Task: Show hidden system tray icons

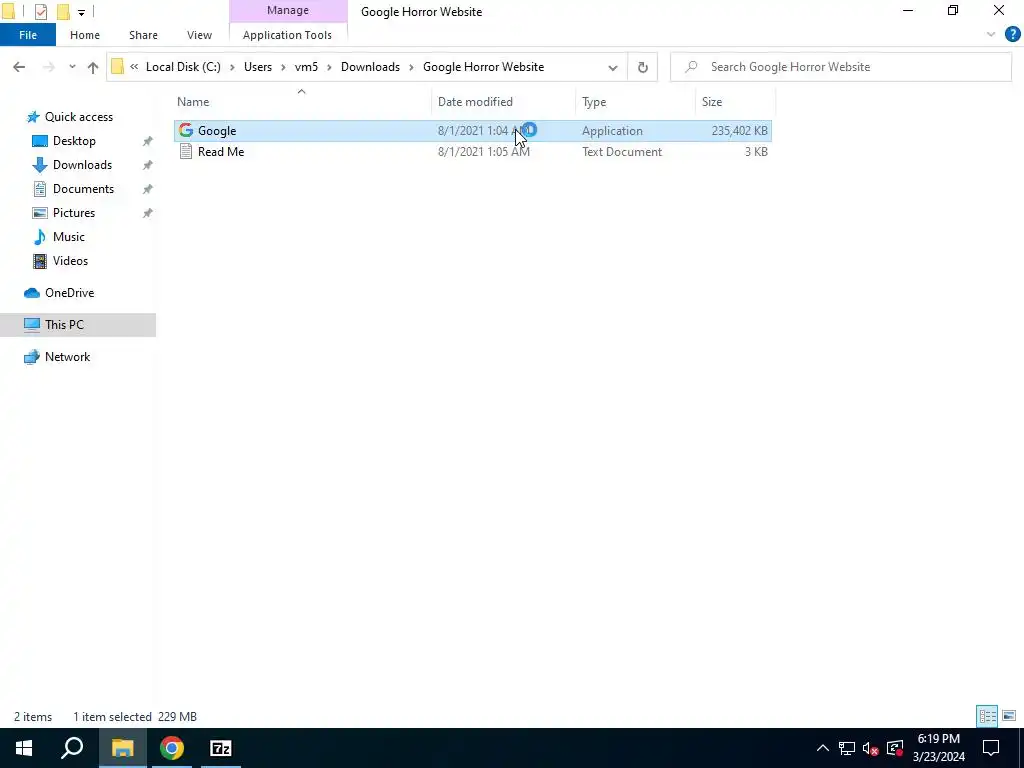Action: (x=822, y=748)
